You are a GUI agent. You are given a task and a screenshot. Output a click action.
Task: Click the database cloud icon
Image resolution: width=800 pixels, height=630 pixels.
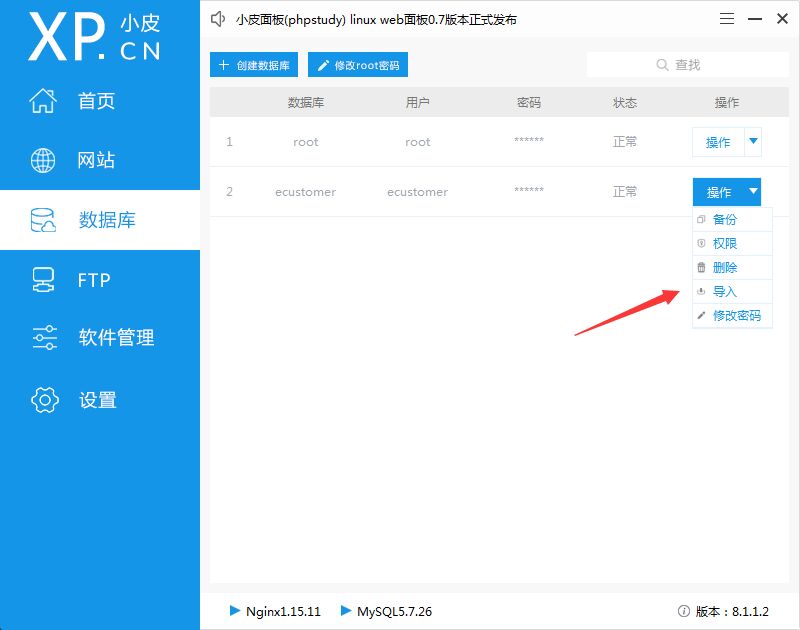tap(43, 220)
